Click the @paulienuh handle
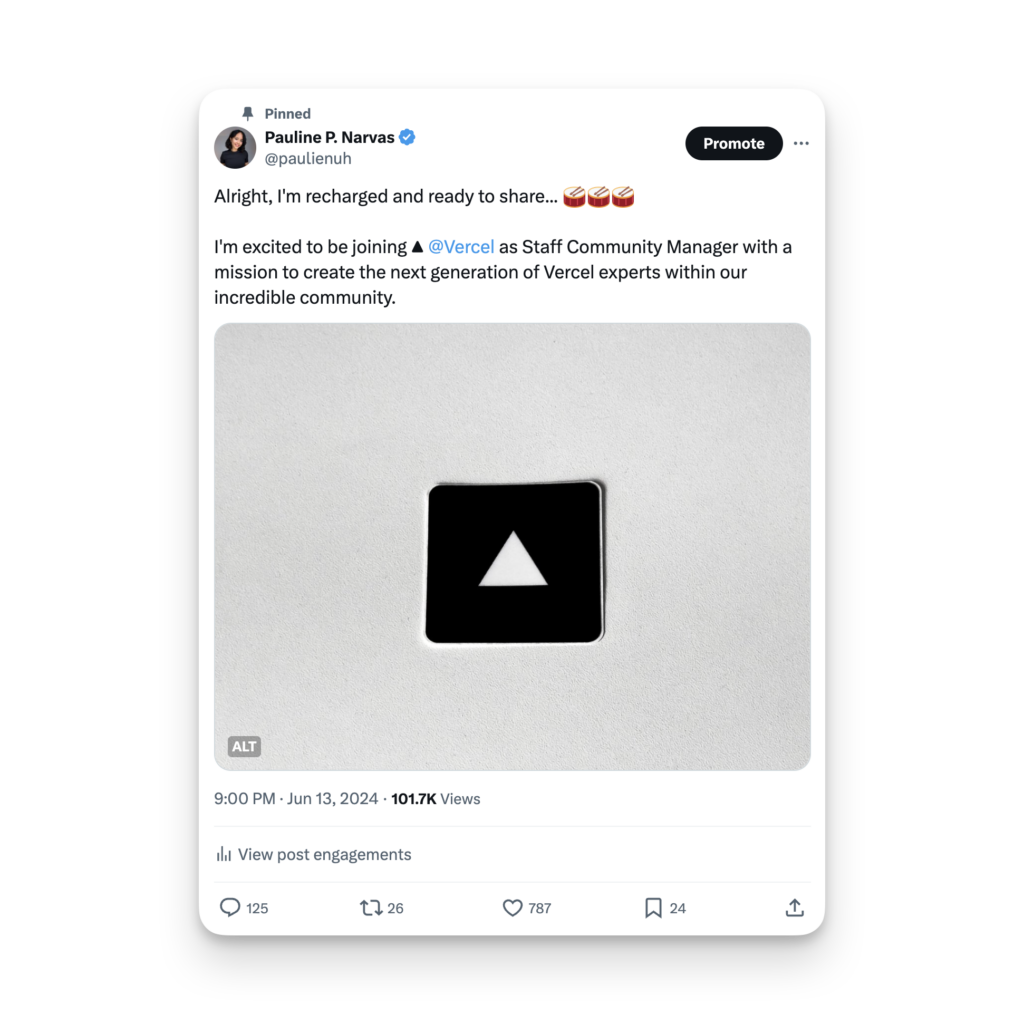 308,159
